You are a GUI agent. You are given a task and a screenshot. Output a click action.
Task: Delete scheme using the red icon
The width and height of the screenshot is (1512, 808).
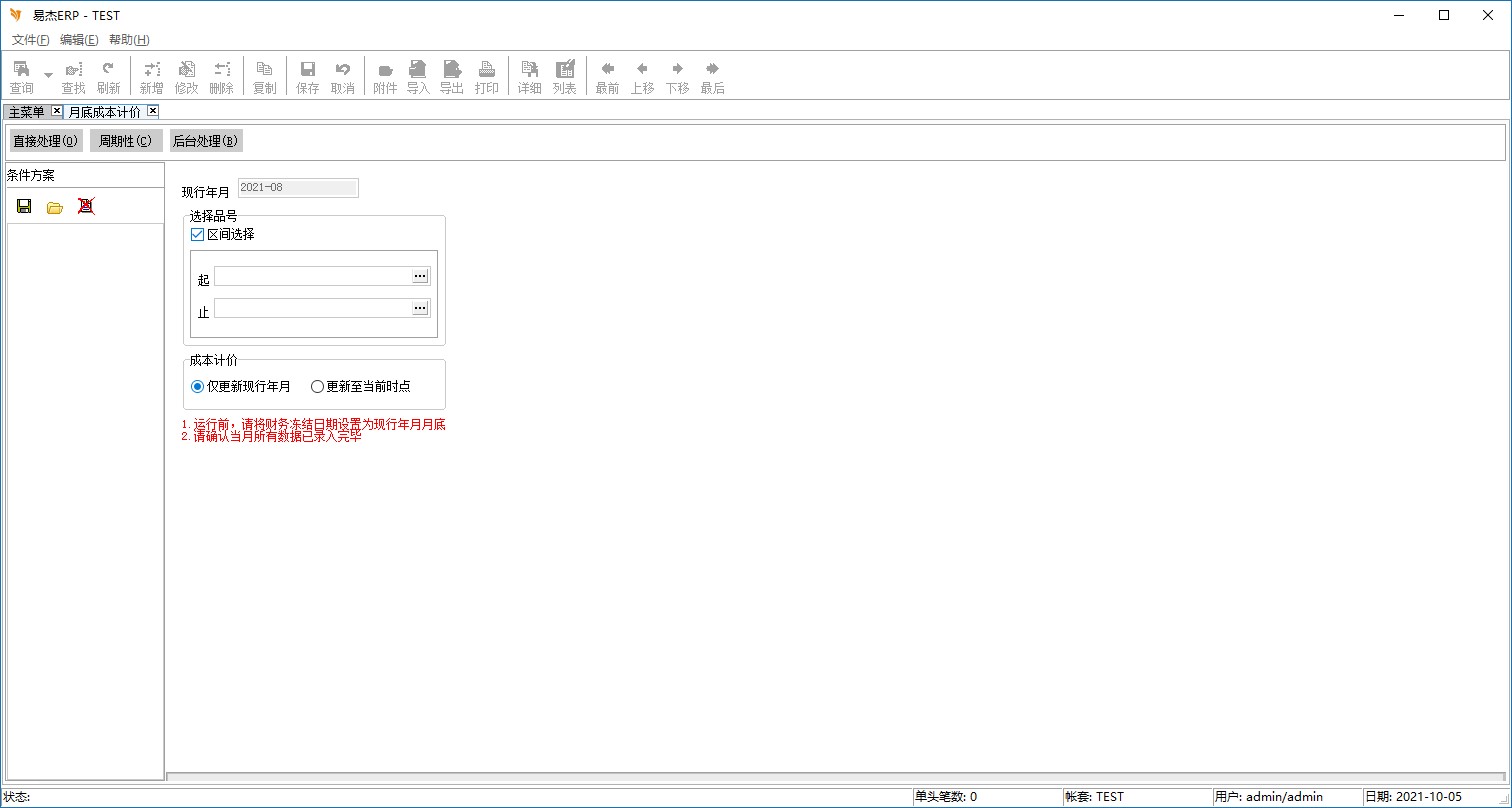point(86,207)
